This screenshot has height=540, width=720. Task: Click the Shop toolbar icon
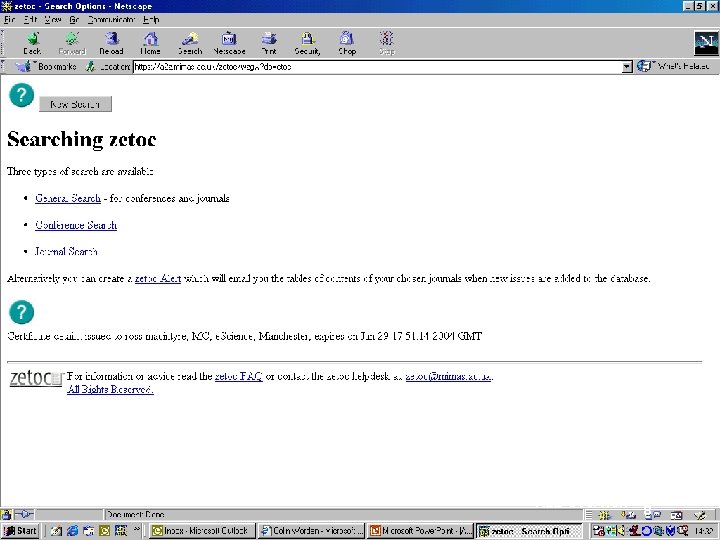click(x=347, y=44)
